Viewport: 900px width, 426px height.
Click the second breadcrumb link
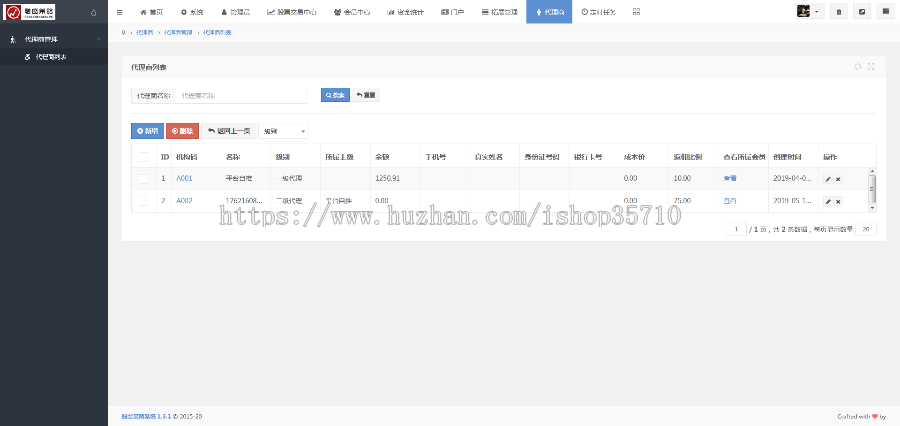[x=178, y=33]
